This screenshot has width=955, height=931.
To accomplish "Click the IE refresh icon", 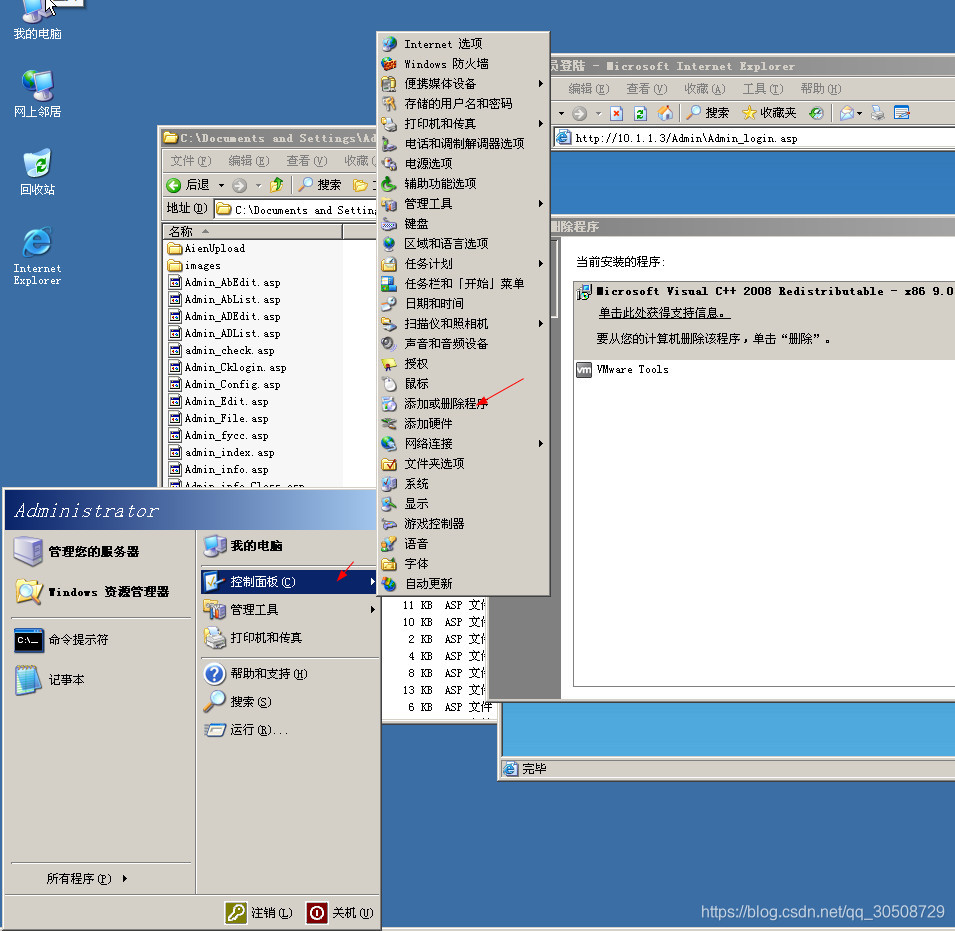I will point(640,113).
